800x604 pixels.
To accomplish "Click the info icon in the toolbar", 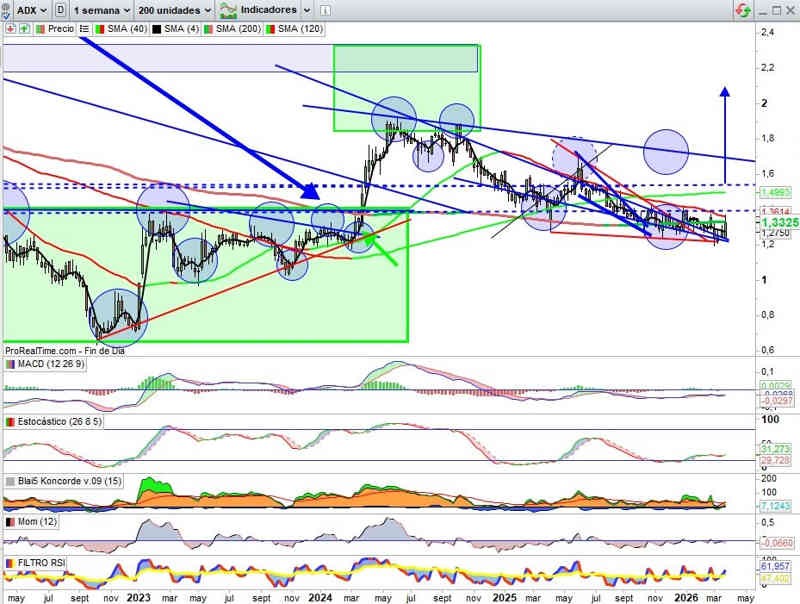I will coord(322,9).
